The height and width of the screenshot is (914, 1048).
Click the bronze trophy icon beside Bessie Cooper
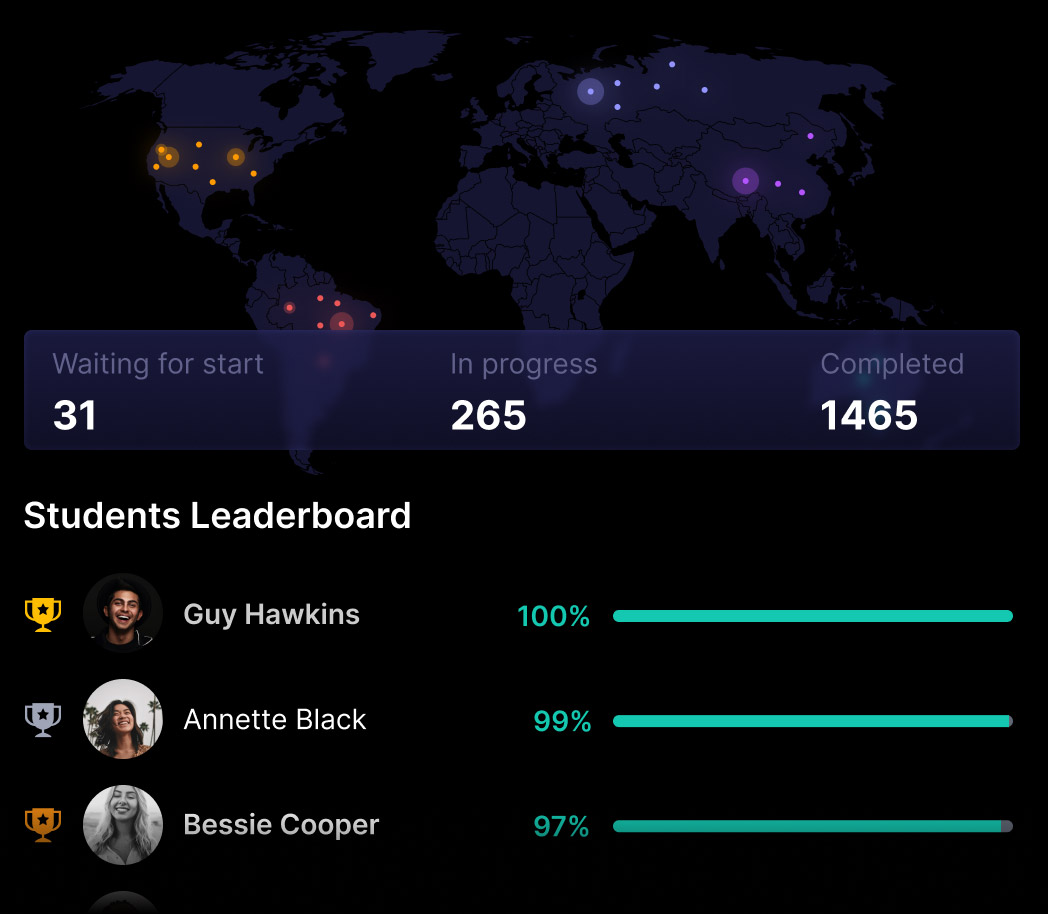point(43,825)
